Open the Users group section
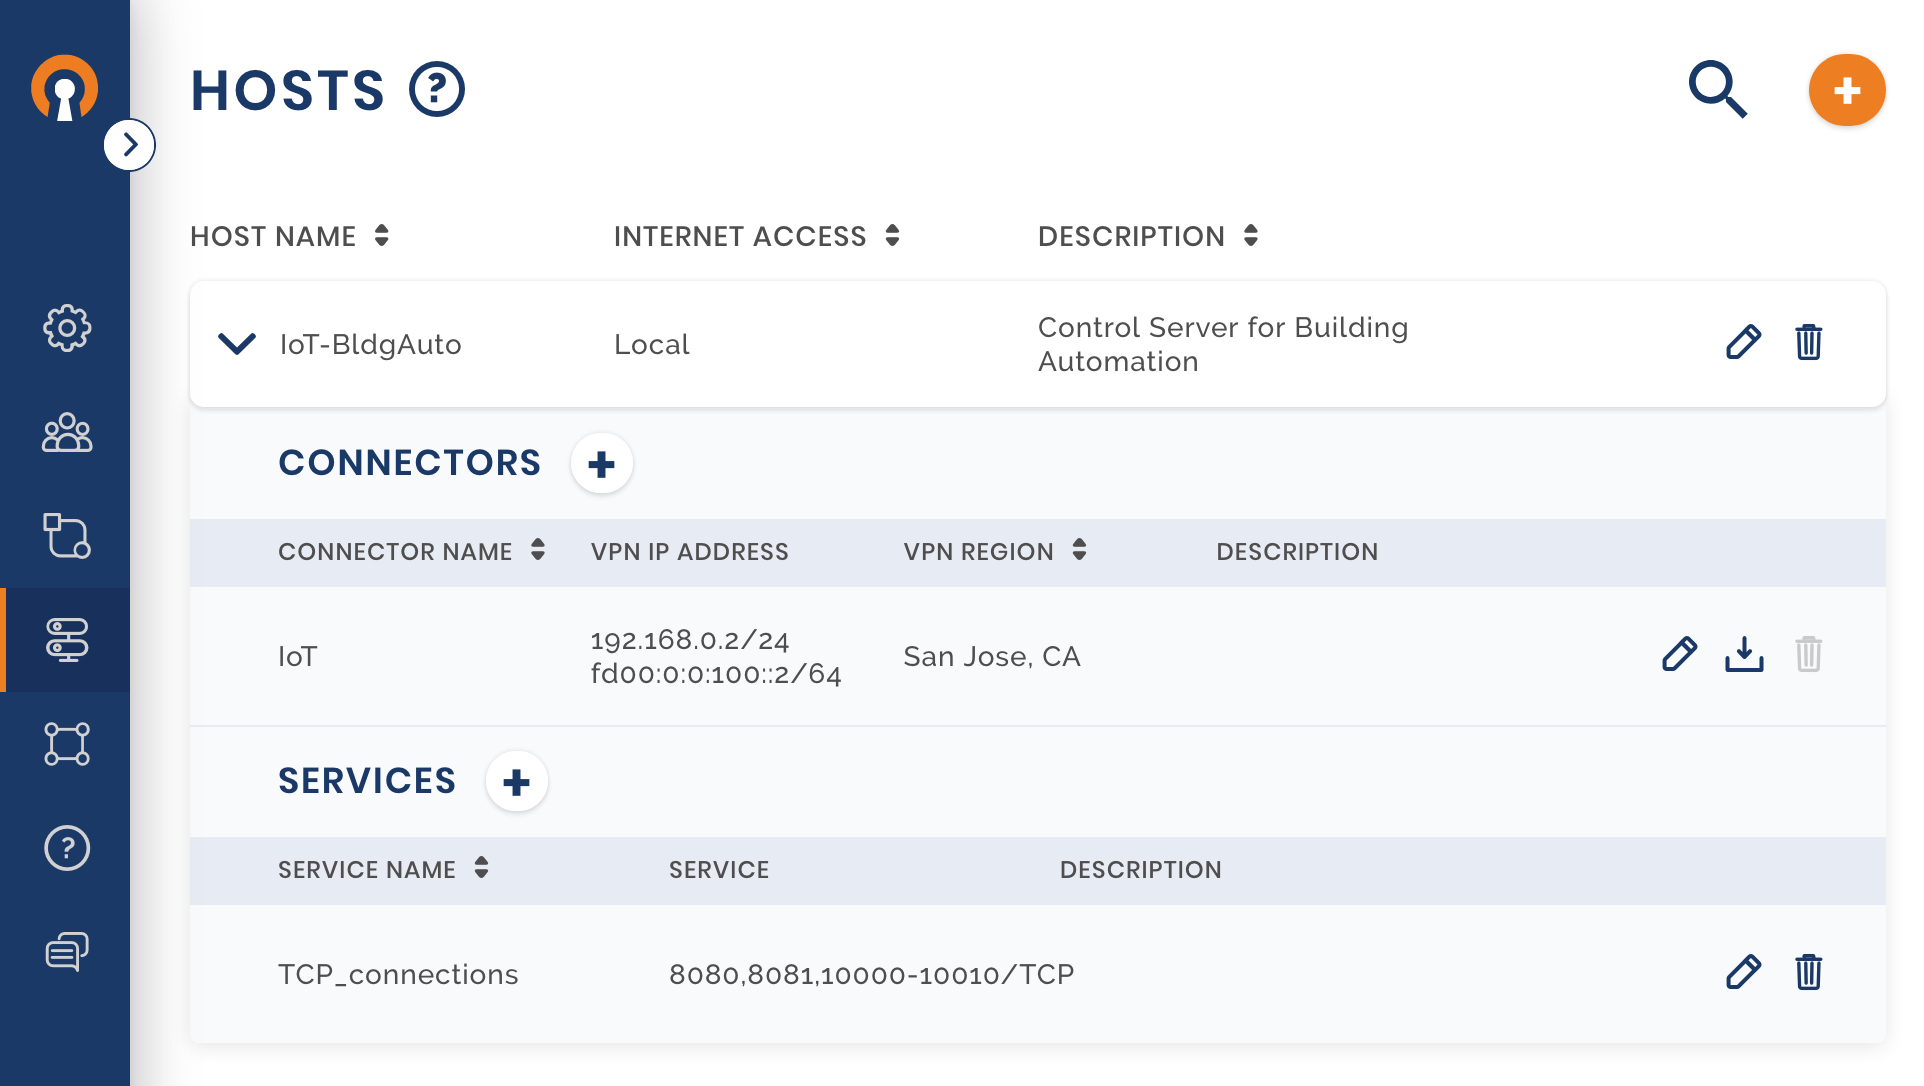1924x1086 pixels. pyautogui.click(x=67, y=432)
